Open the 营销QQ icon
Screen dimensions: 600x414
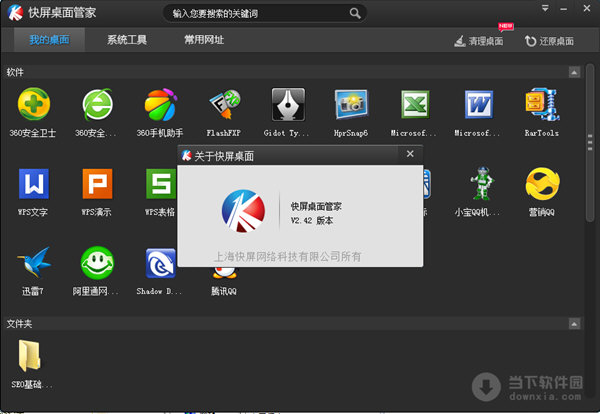coord(542,184)
